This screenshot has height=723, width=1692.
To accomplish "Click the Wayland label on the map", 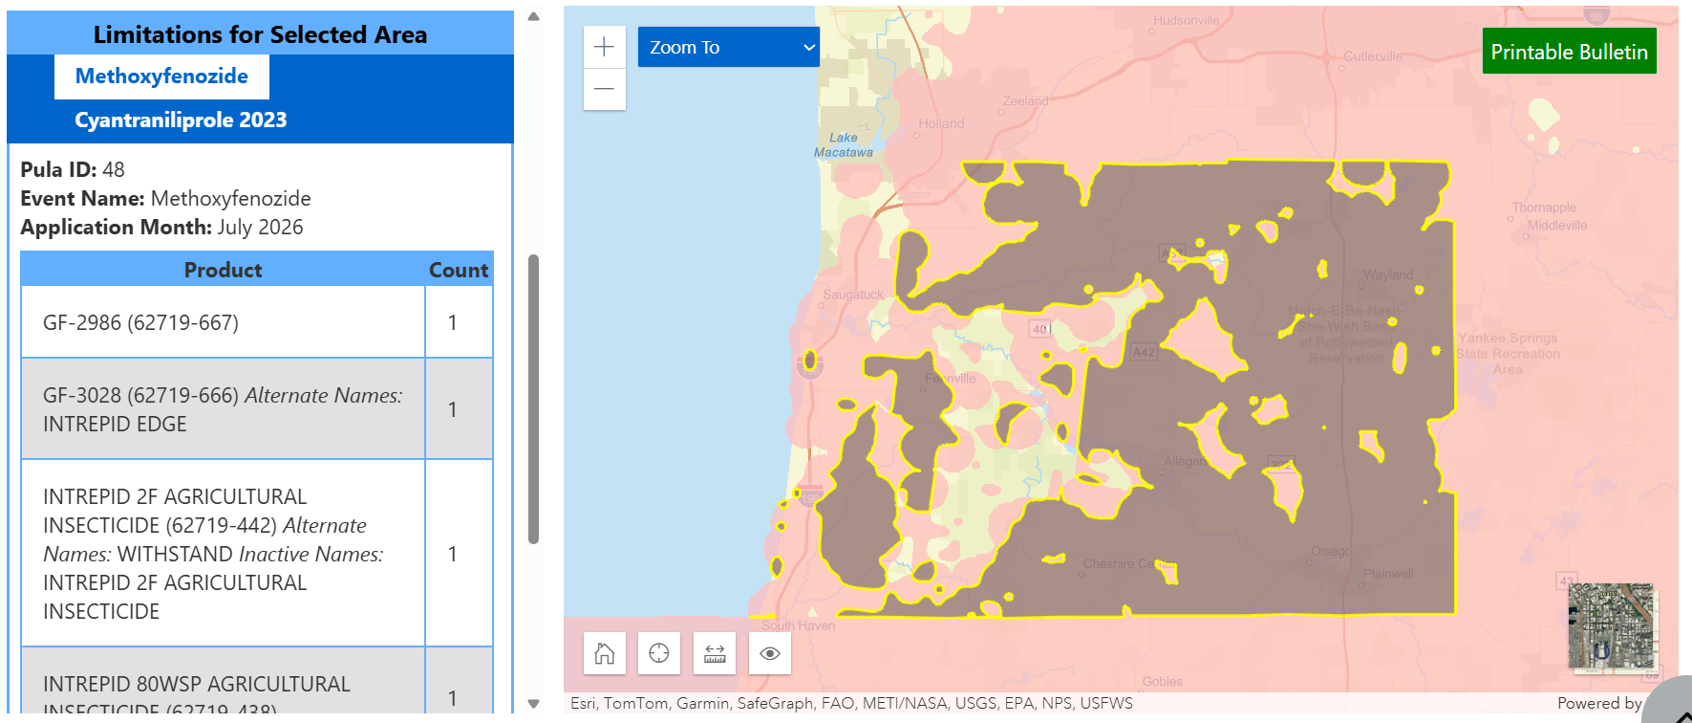I will pos(1388,275).
